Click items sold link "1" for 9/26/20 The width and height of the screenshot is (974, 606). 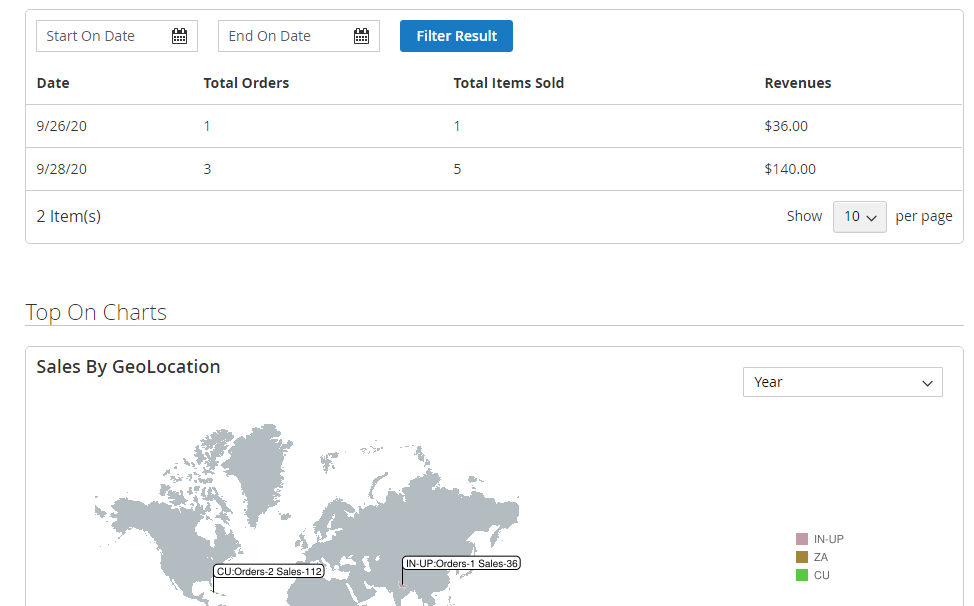(x=457, y=126)
